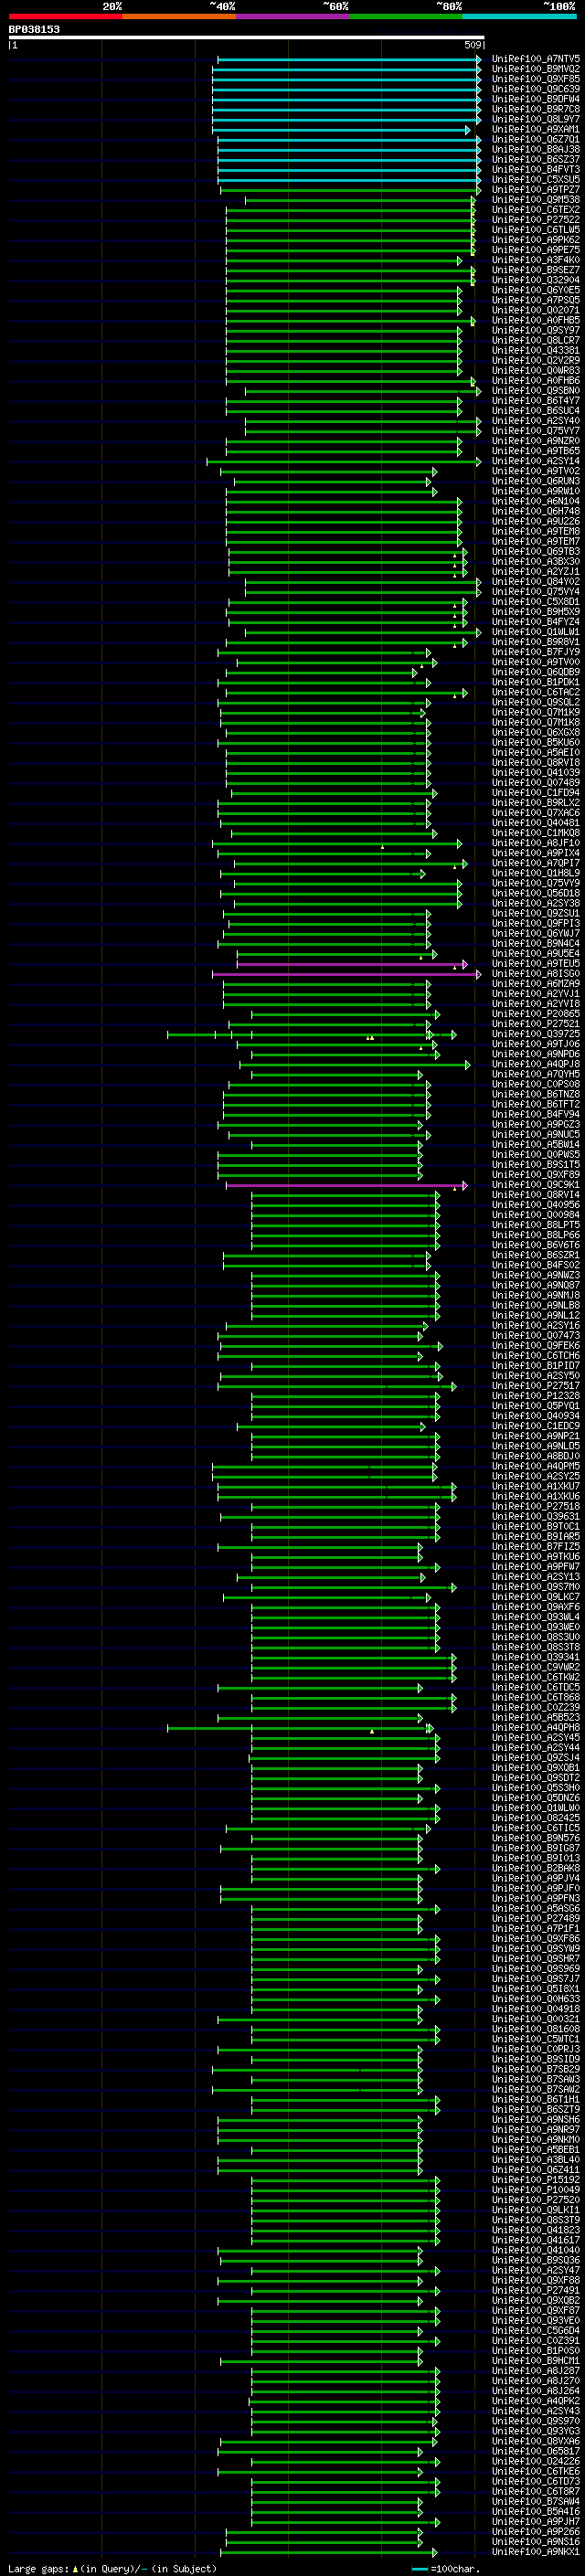This screenshot has height=2576, width=585.
Task: Click the purple ~60% identity legend segment
Action: tap(293, 16)
